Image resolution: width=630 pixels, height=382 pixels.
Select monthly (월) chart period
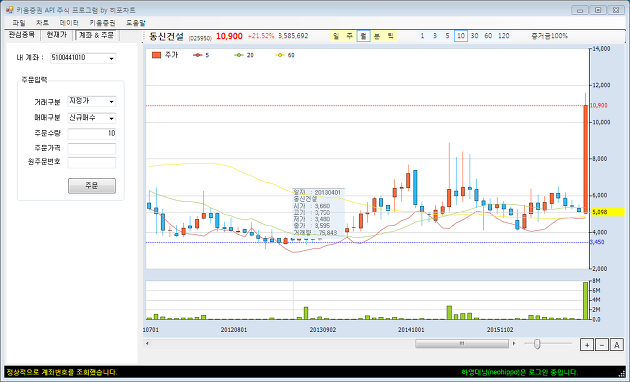(x=363, y=36)
